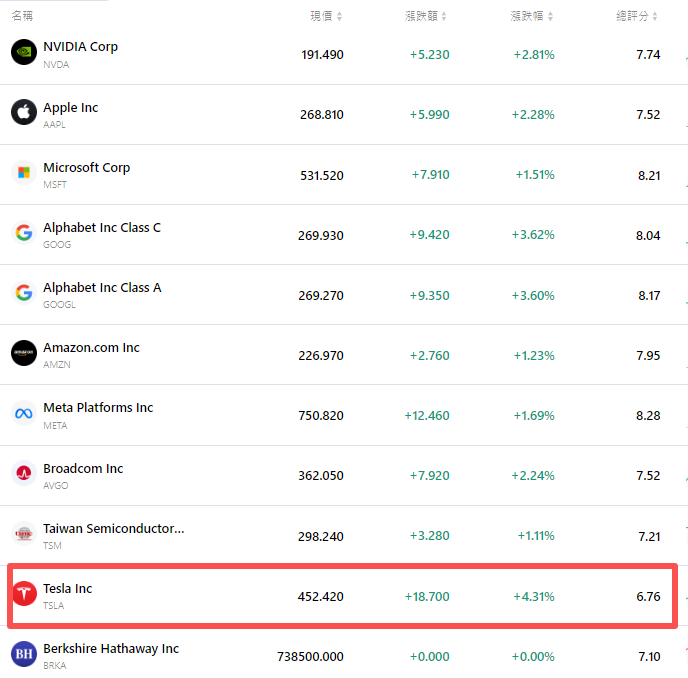
Task: Click the Taiwan Semiconductor logo icon
Action: 24,534
